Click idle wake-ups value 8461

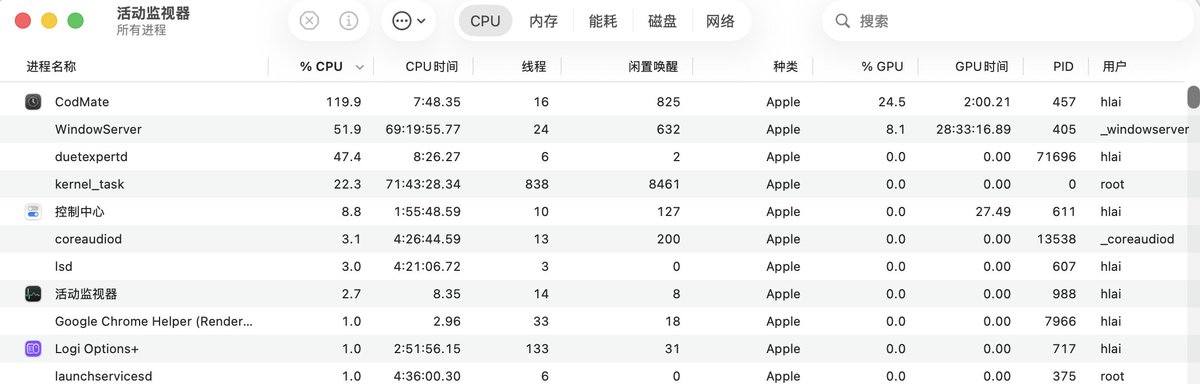(x=664, y=184)
